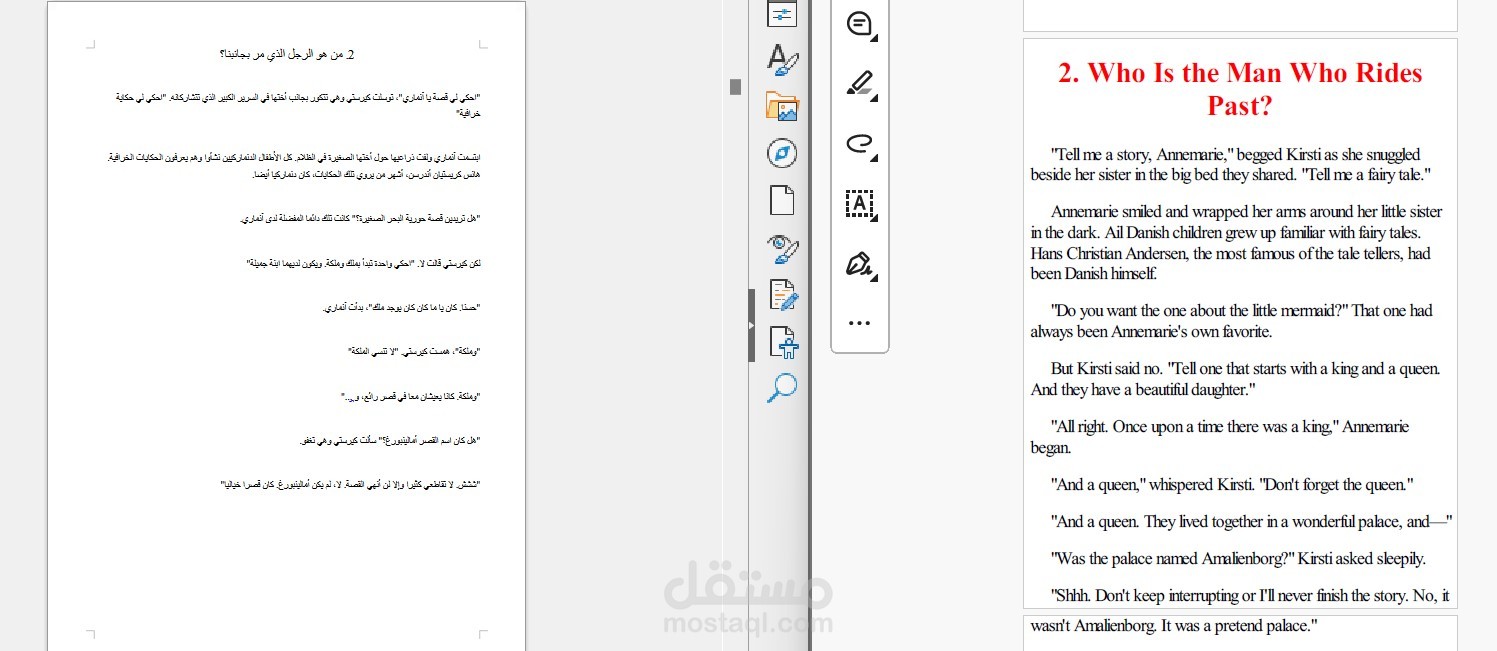Click the Arabic chapter title line starting with 2

287,55
